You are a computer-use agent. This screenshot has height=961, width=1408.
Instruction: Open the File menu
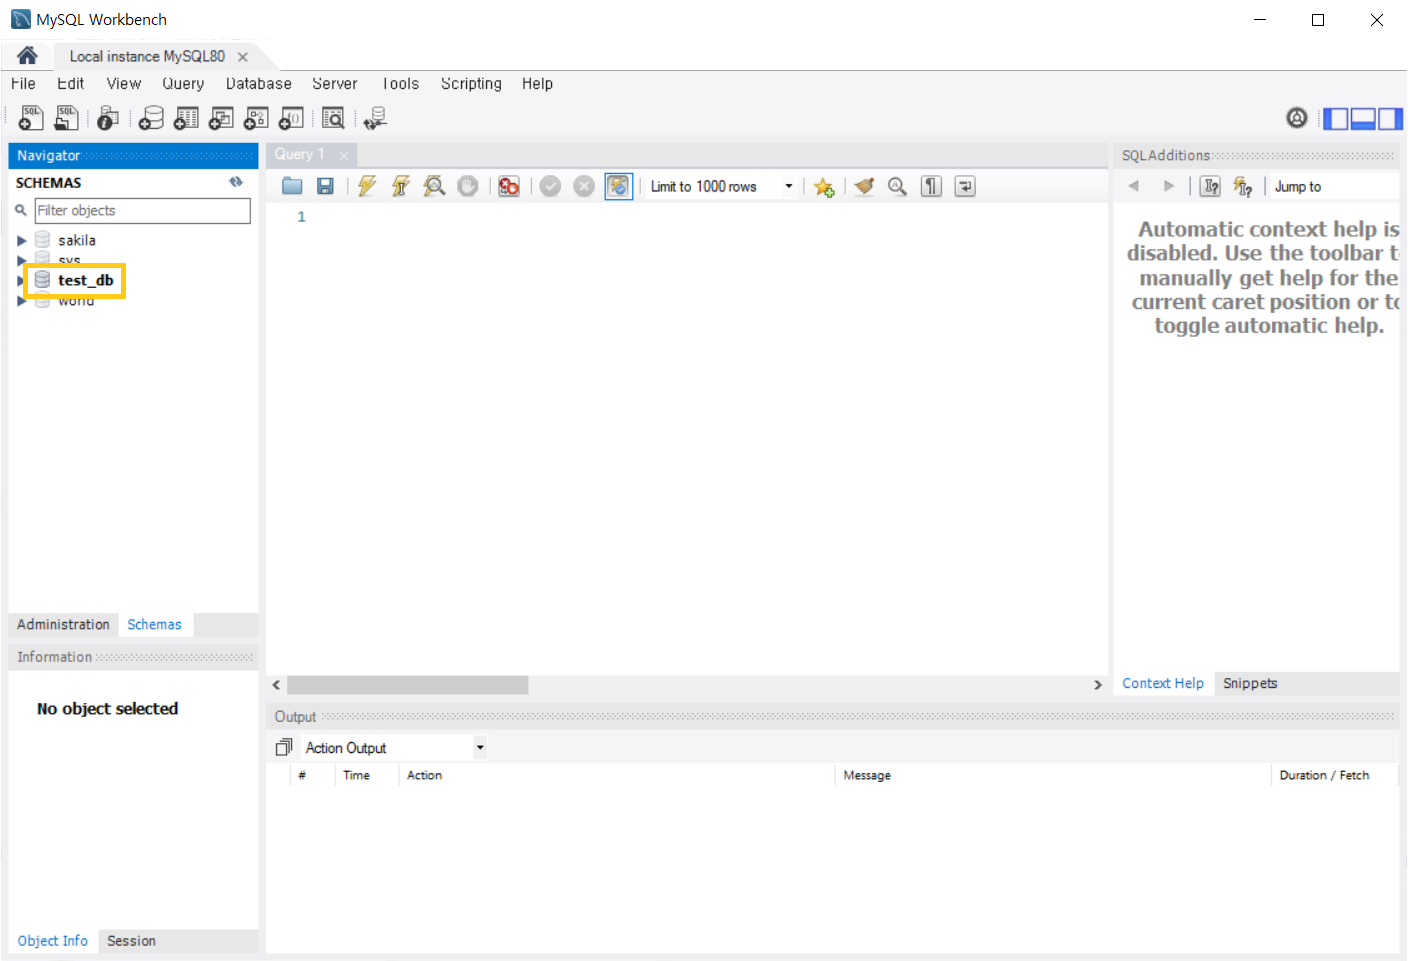23,84
